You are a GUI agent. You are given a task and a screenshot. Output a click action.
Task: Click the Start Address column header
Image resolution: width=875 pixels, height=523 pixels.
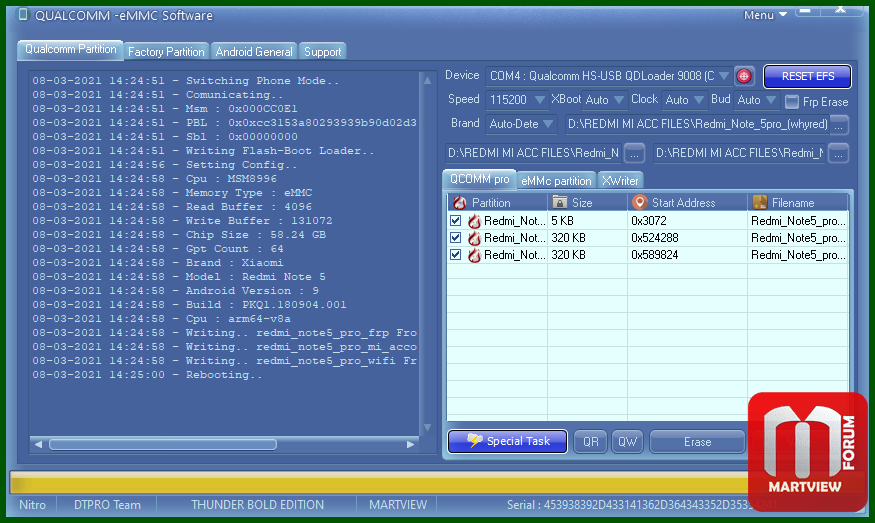point(687,202)
